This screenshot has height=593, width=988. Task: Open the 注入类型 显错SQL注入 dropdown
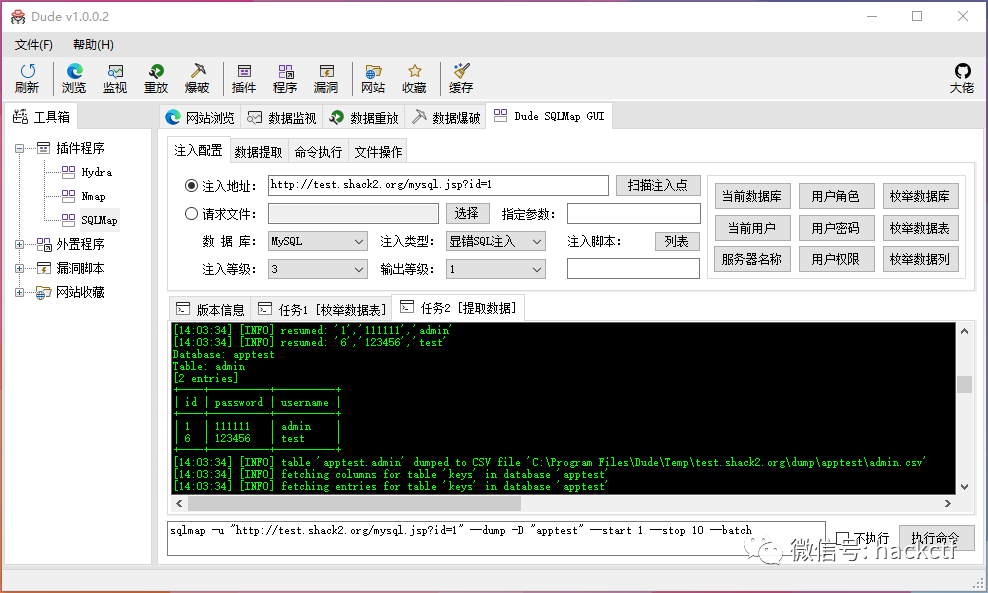(x=496, y=241)
